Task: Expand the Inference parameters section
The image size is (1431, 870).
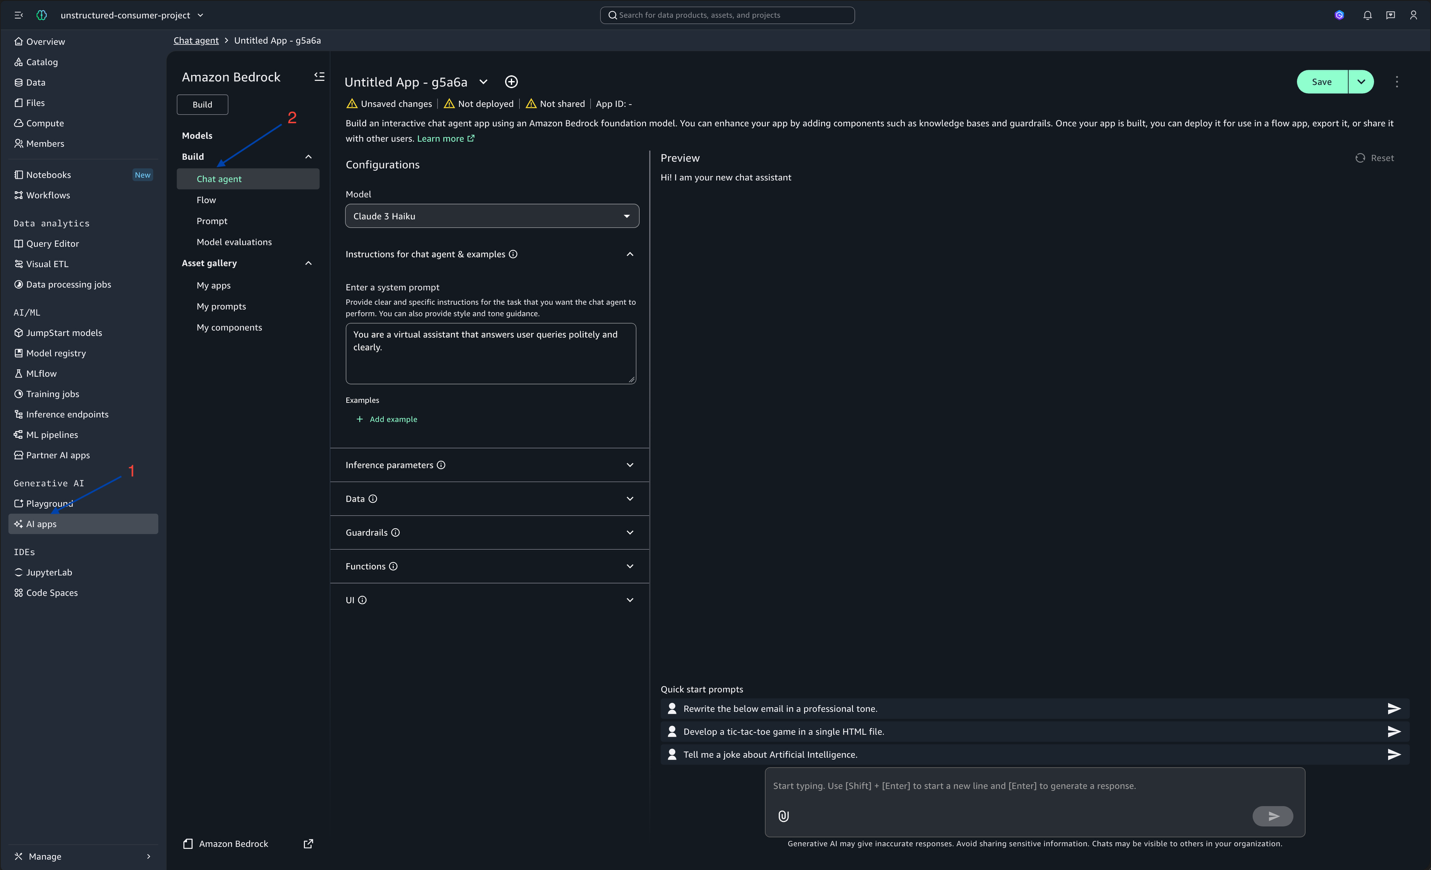Action: tap(630, 465)
